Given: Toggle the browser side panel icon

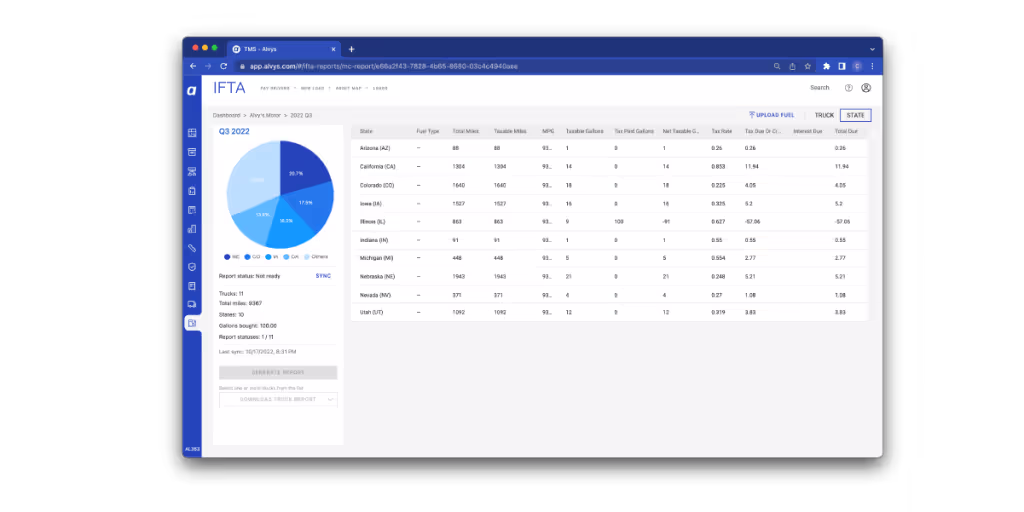Looking at the screenshot, I should tap(842, 66).
